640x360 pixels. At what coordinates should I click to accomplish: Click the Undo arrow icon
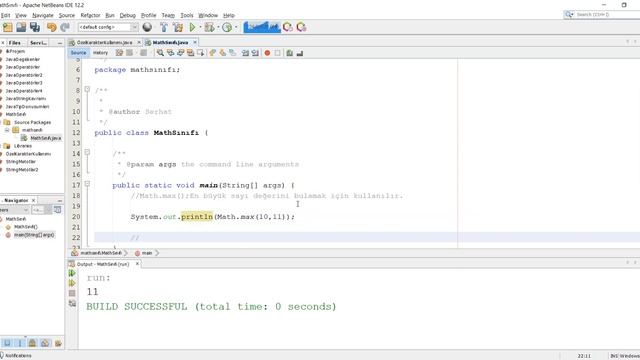coord(51,27)
